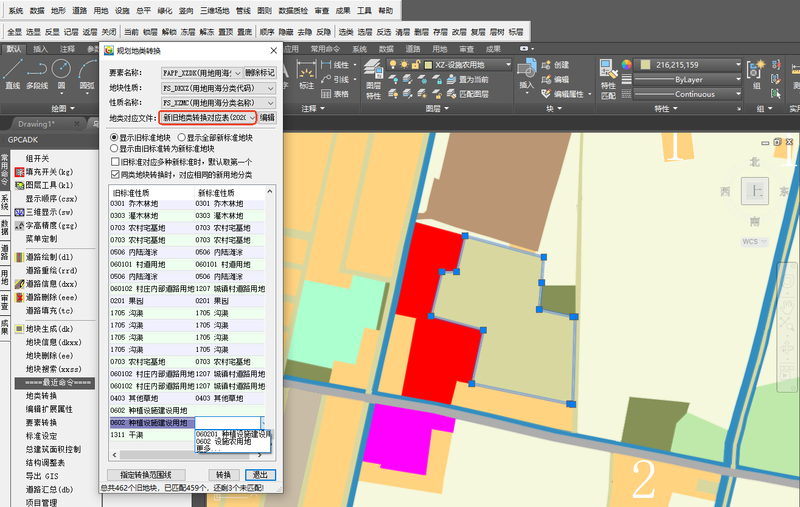
Task: Open the 用地 item in the top menu bar
Action: click(101, 10)
